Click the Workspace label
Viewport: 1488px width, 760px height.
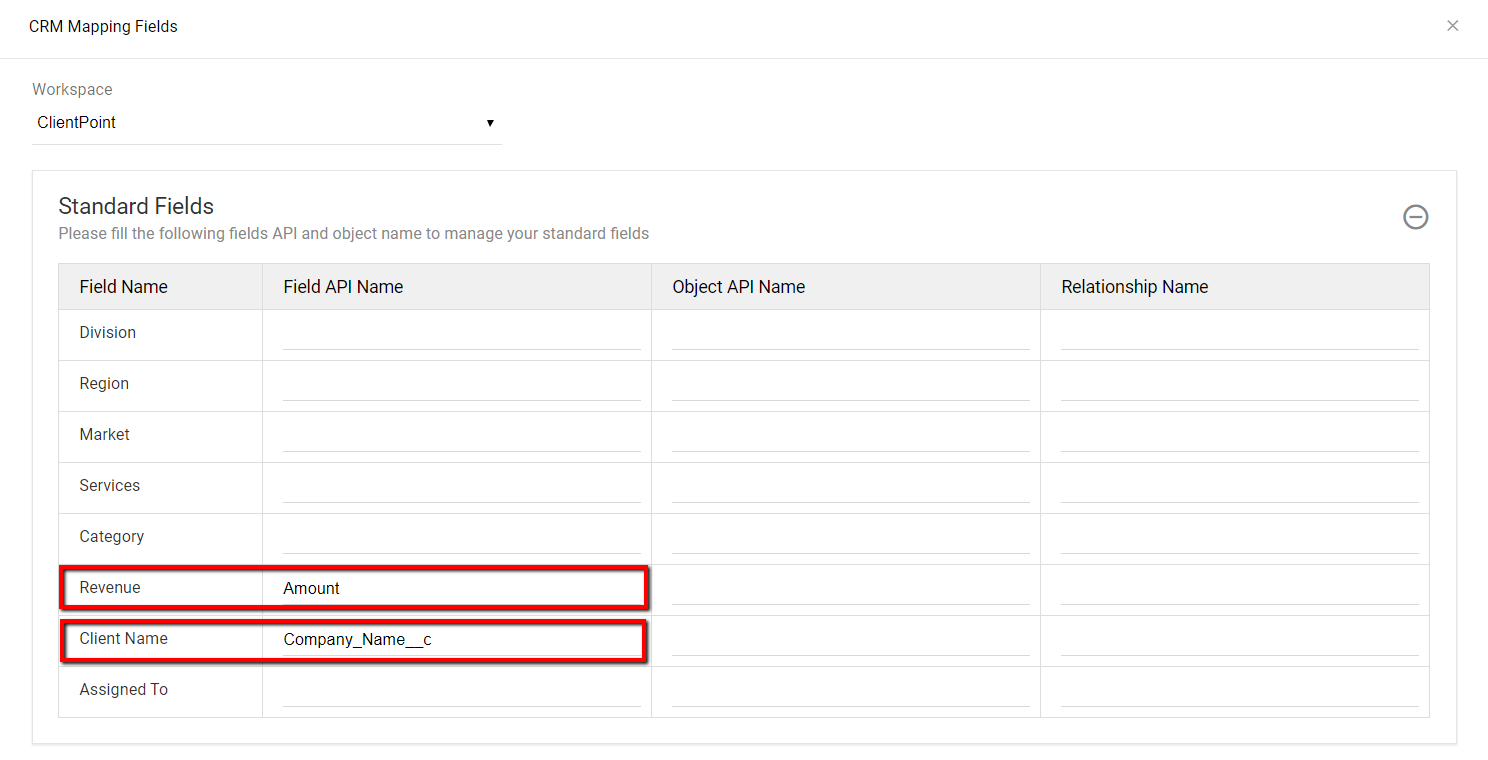[x=72, y=90]
